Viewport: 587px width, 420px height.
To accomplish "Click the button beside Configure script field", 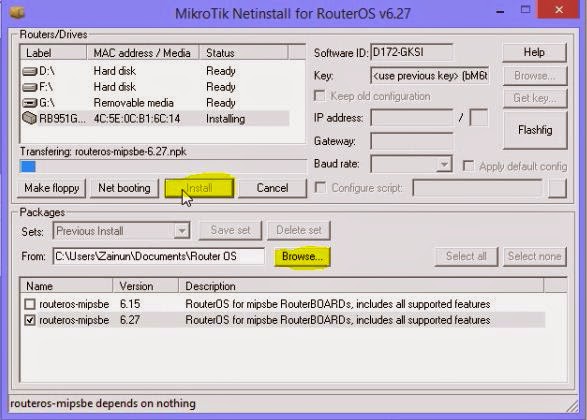I will 557,188.
